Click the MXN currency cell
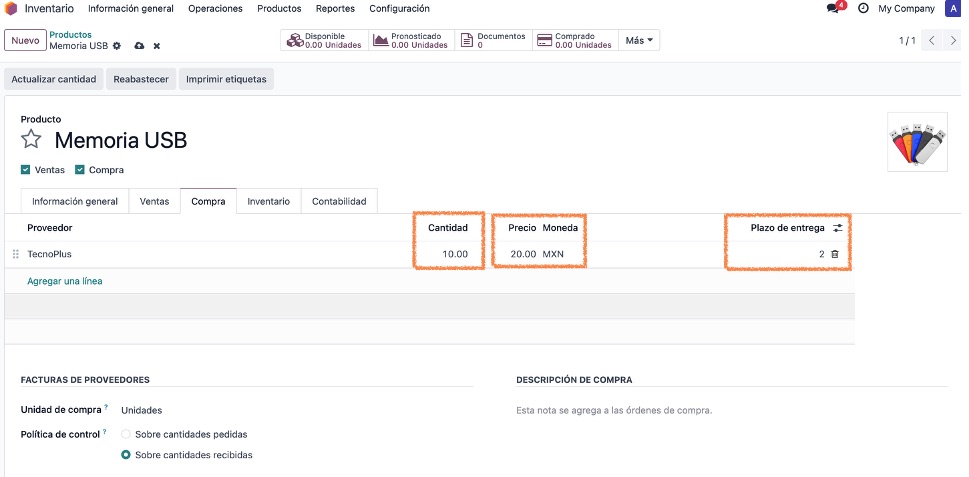 [553, 254]
